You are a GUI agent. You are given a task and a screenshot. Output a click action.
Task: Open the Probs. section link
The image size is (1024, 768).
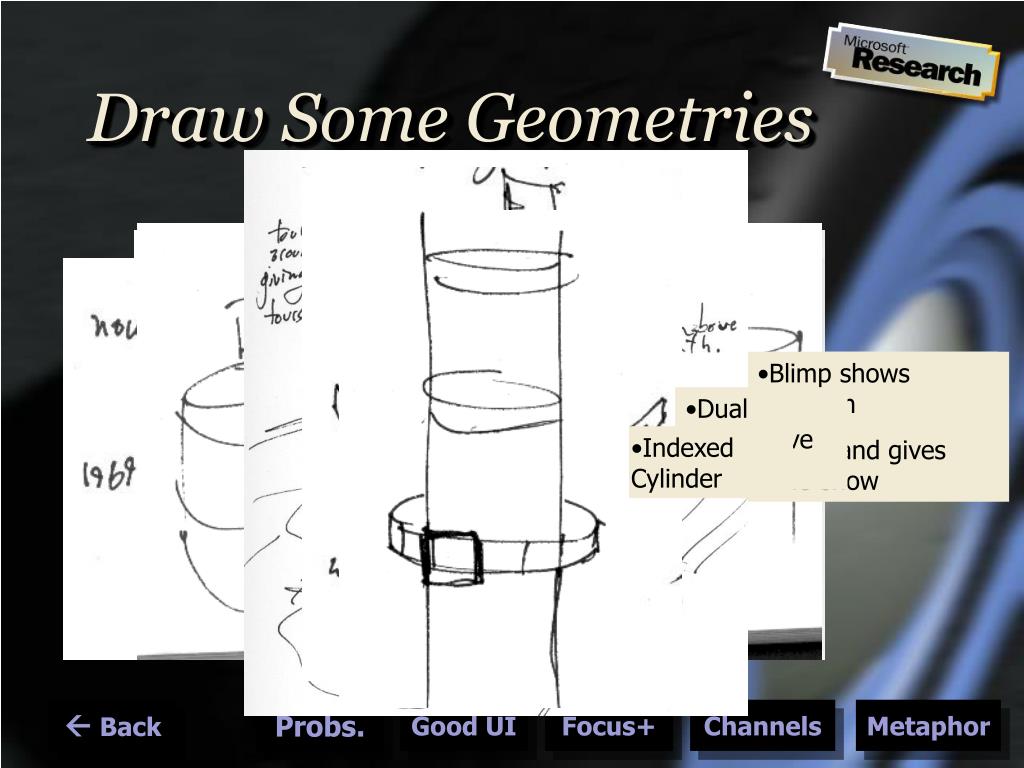pyautogui.click(x=319, y=726)
